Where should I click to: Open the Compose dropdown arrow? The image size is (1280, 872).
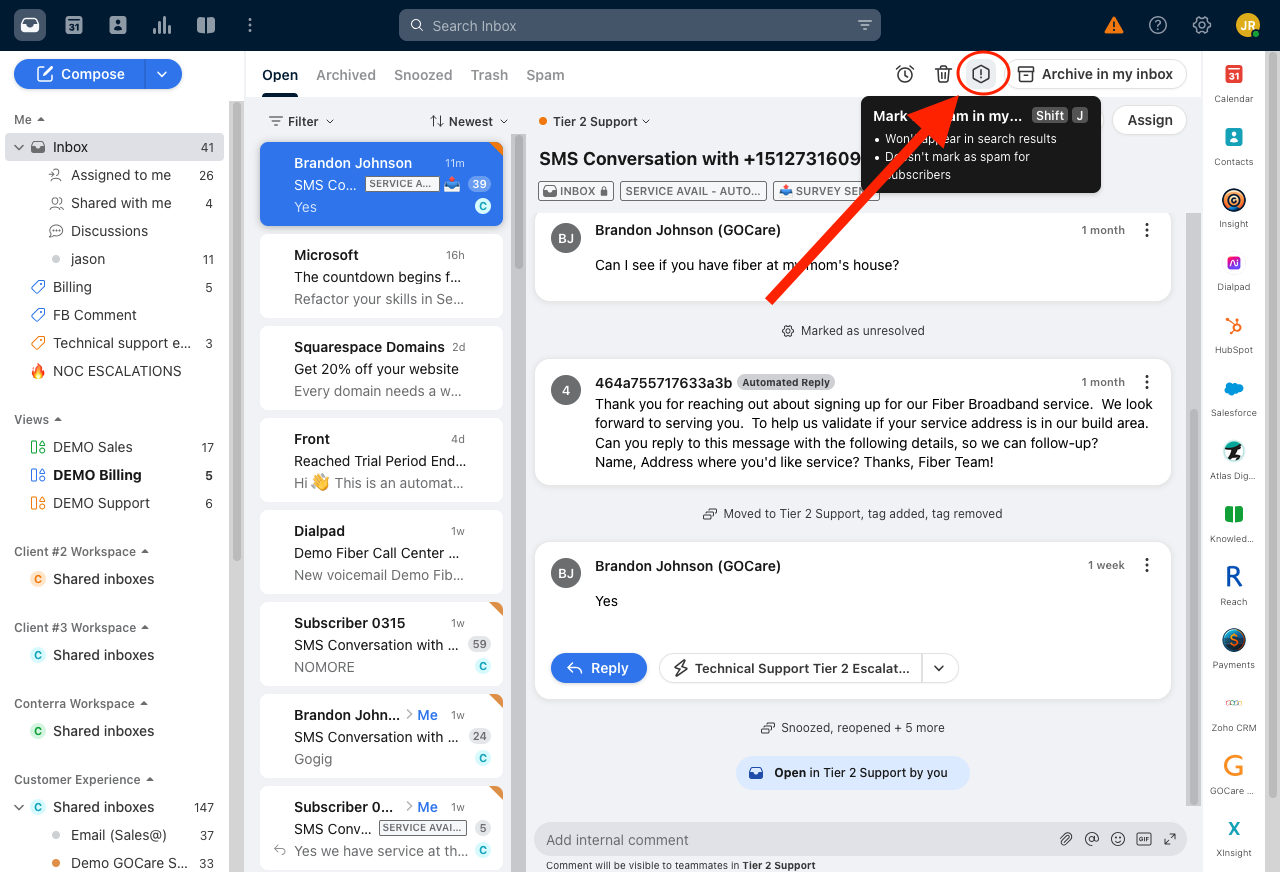tap(163, 74)
